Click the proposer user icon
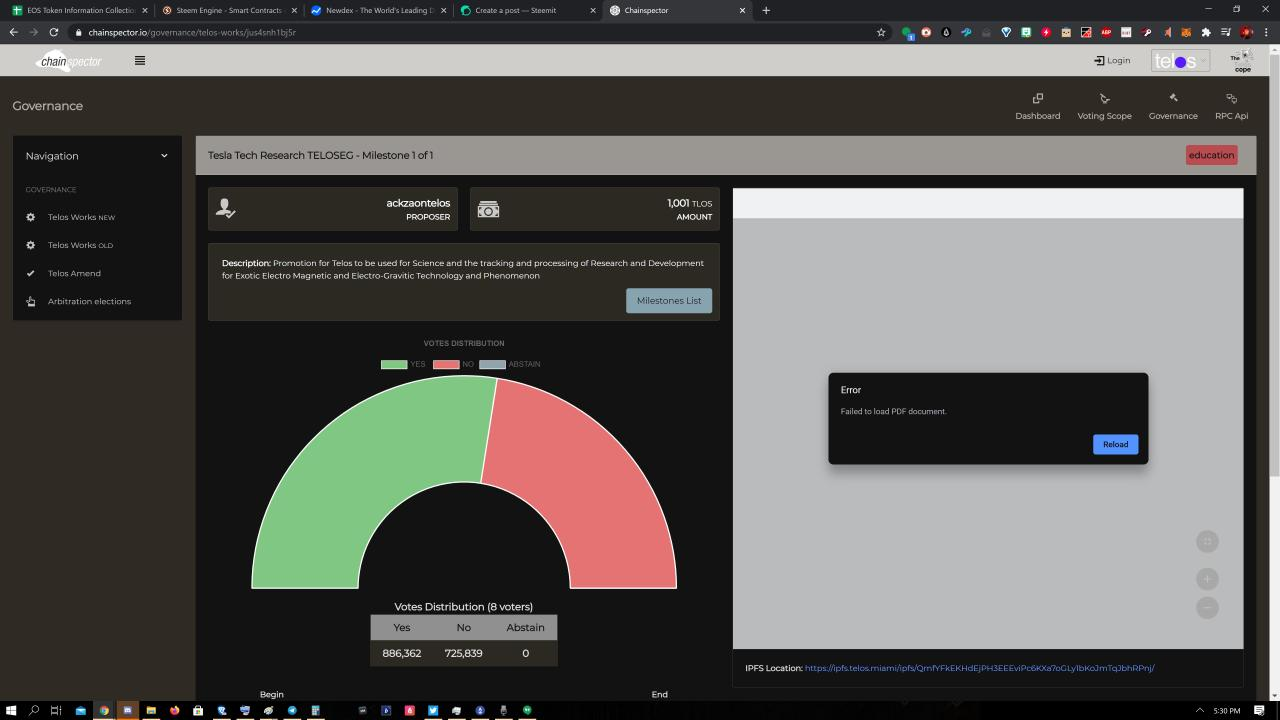Viewport: 1280px width, 720px height. [x=226, y=209]
